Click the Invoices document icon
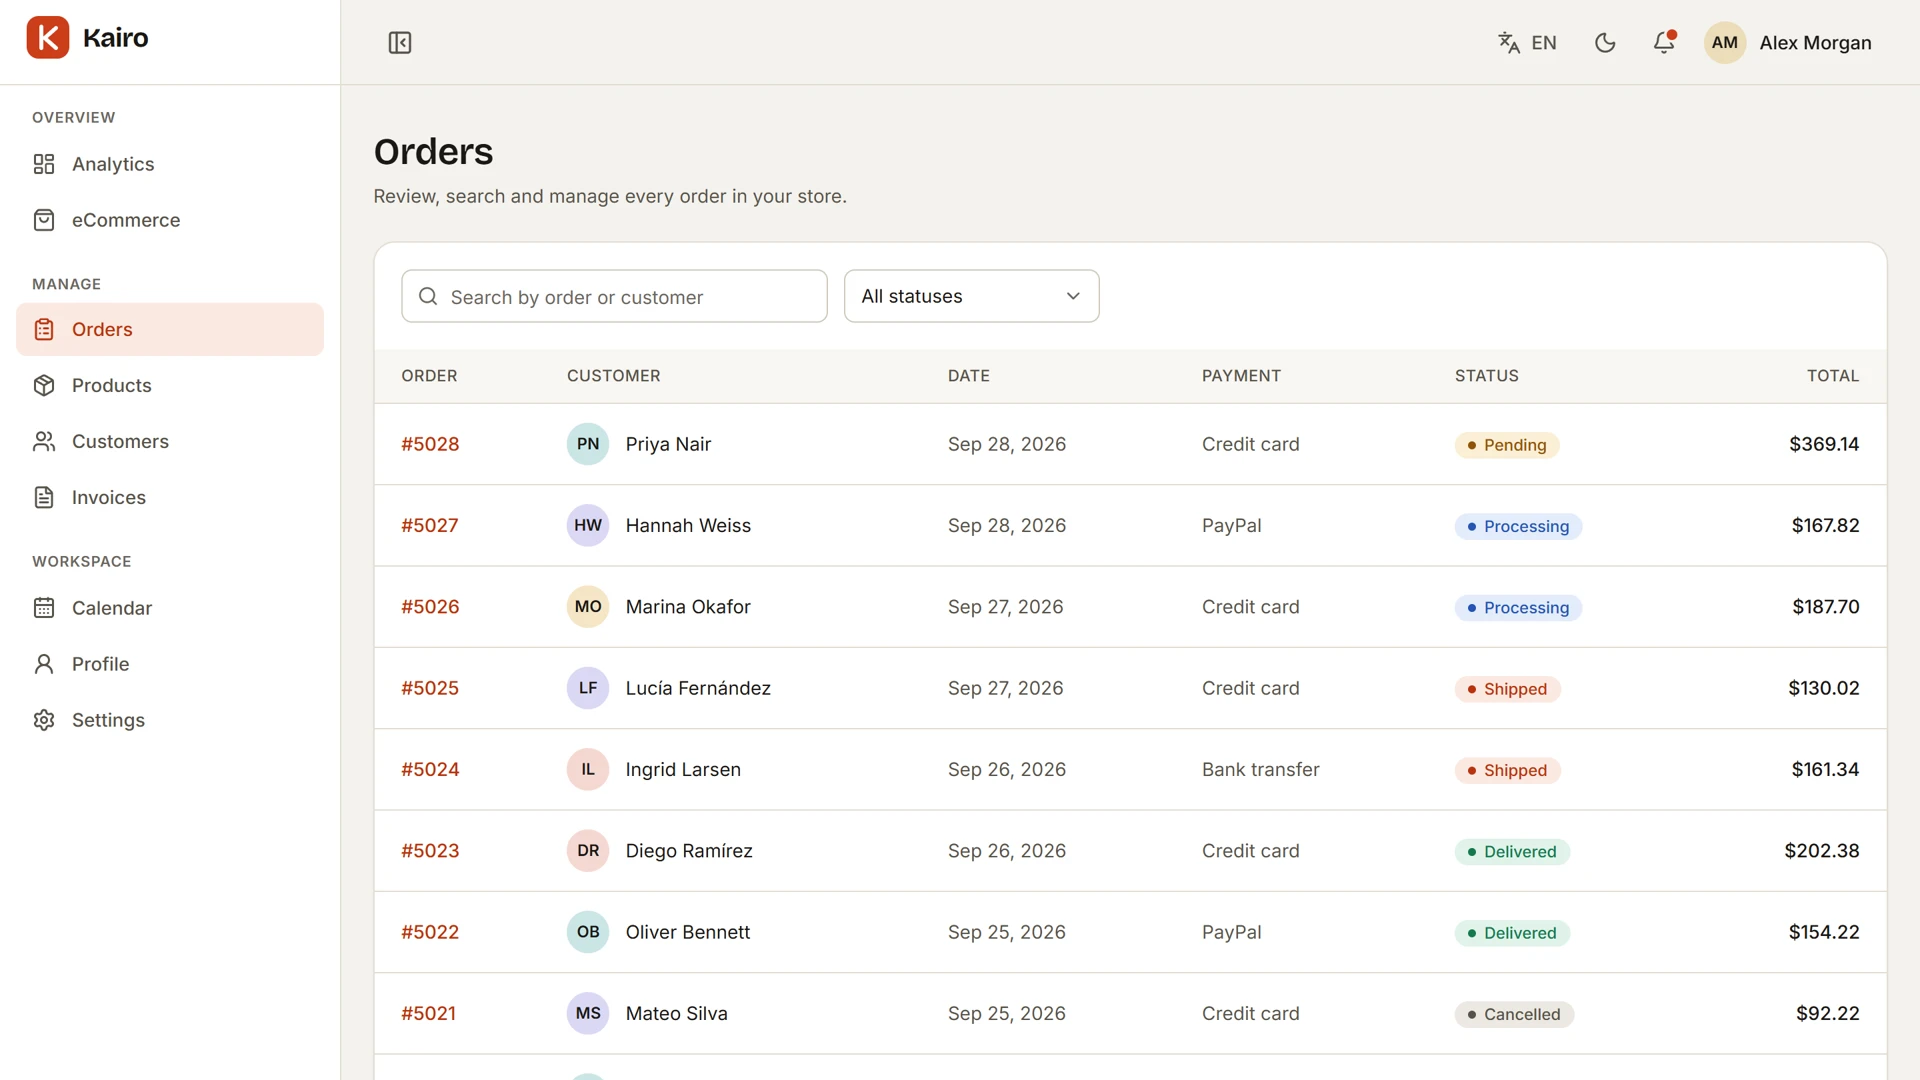 pos(44,497)
